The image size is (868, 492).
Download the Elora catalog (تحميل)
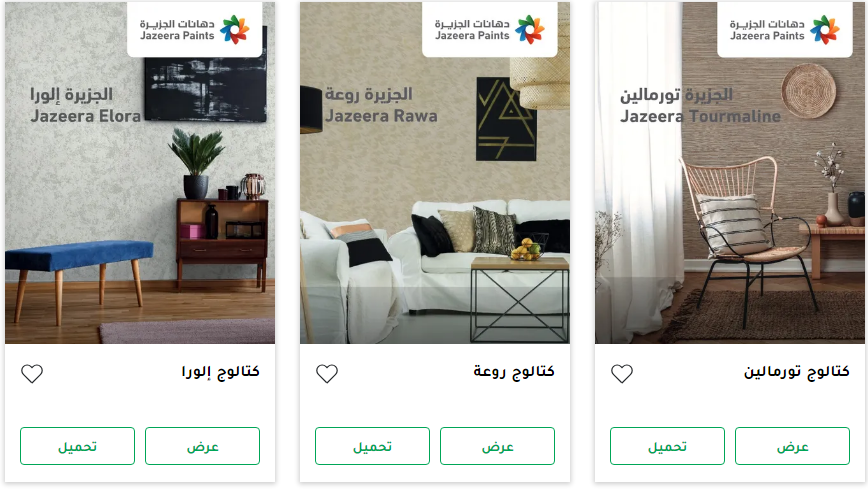tap(78, 446)
